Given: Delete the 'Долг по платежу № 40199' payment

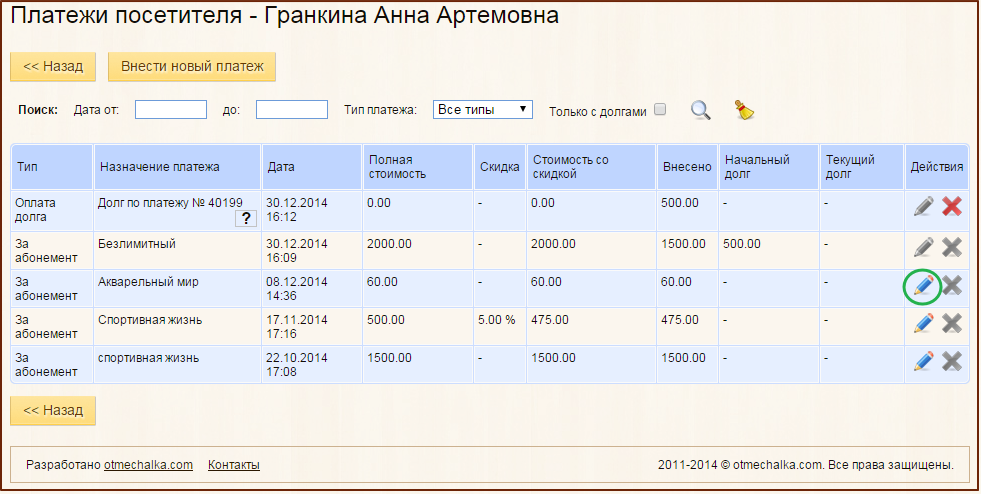Looking at the screenshot, I should 952,206.
